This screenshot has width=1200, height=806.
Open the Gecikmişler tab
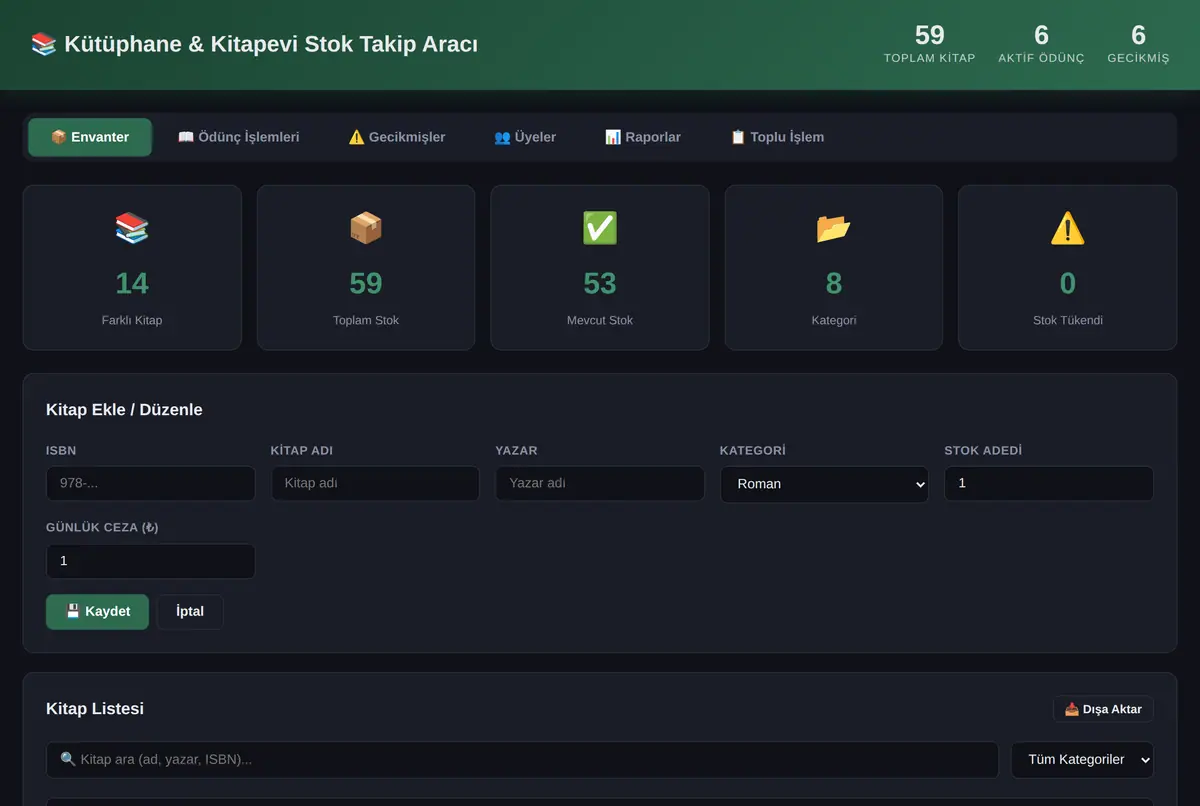(397, 137)
